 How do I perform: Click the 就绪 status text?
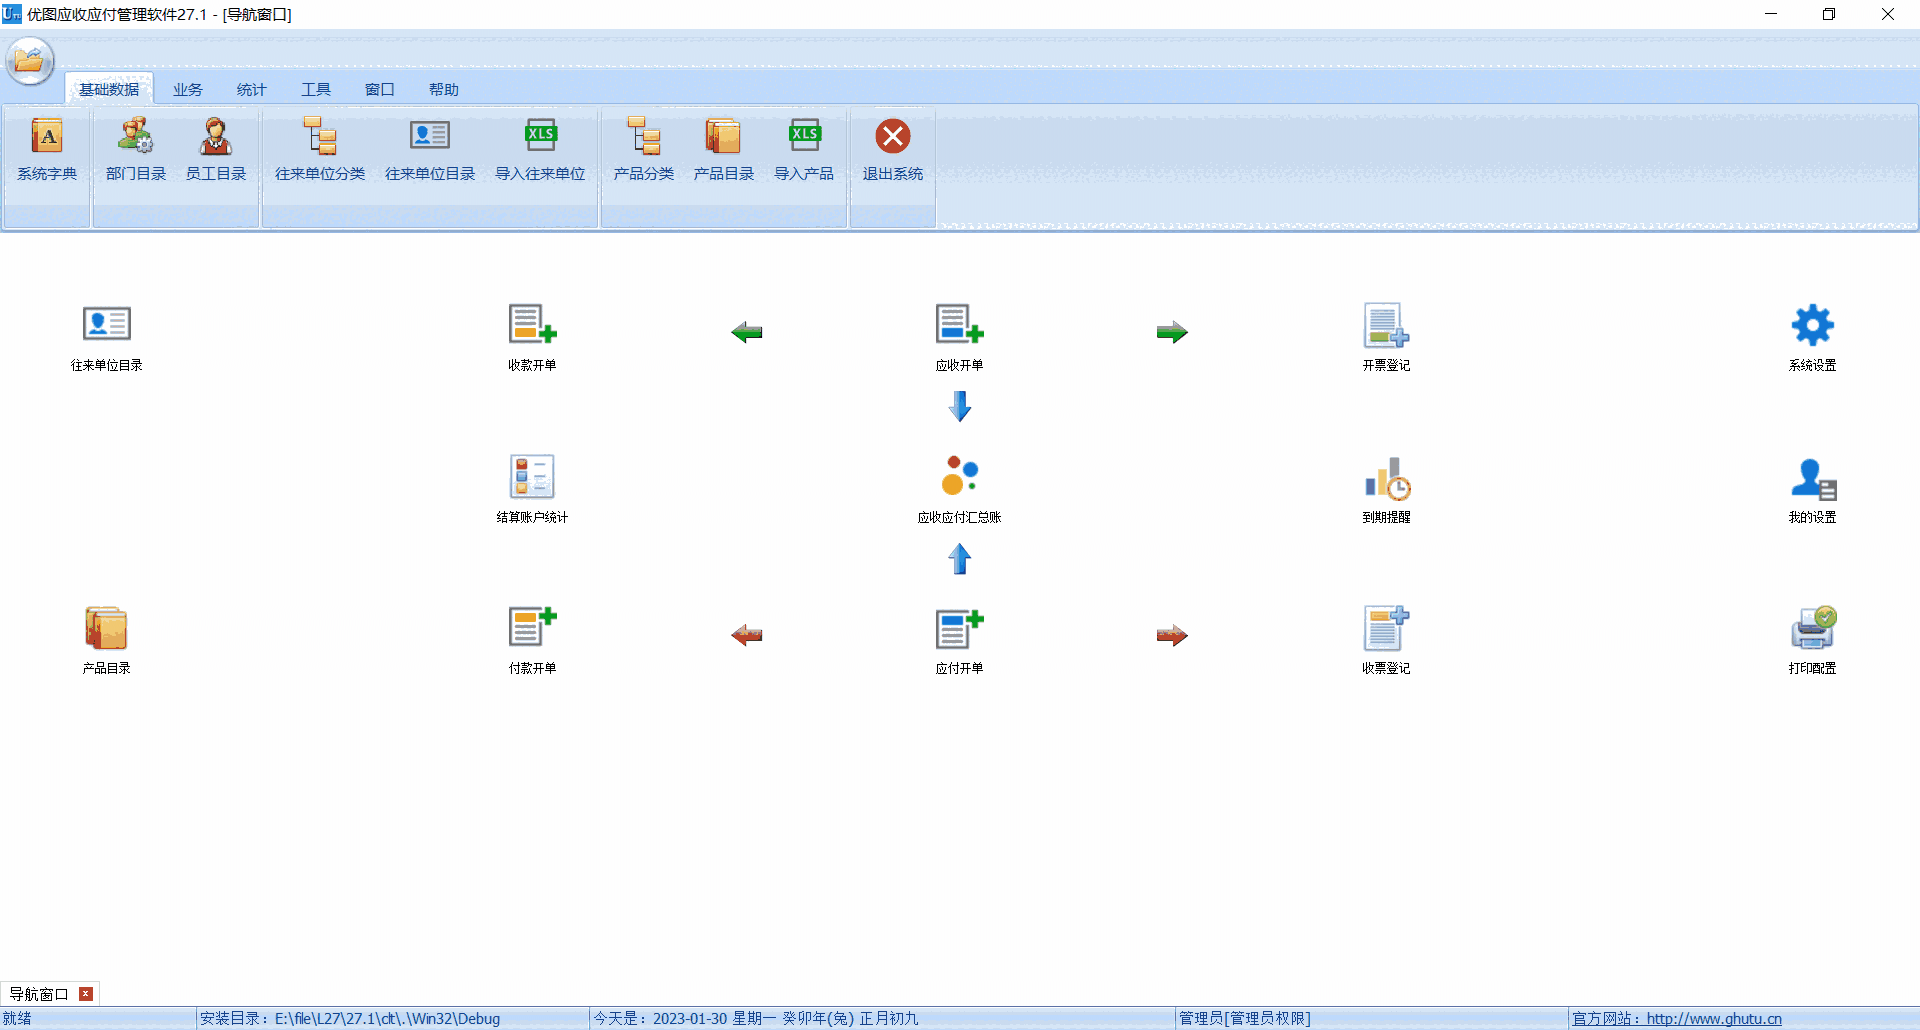tap(17, 1019)
